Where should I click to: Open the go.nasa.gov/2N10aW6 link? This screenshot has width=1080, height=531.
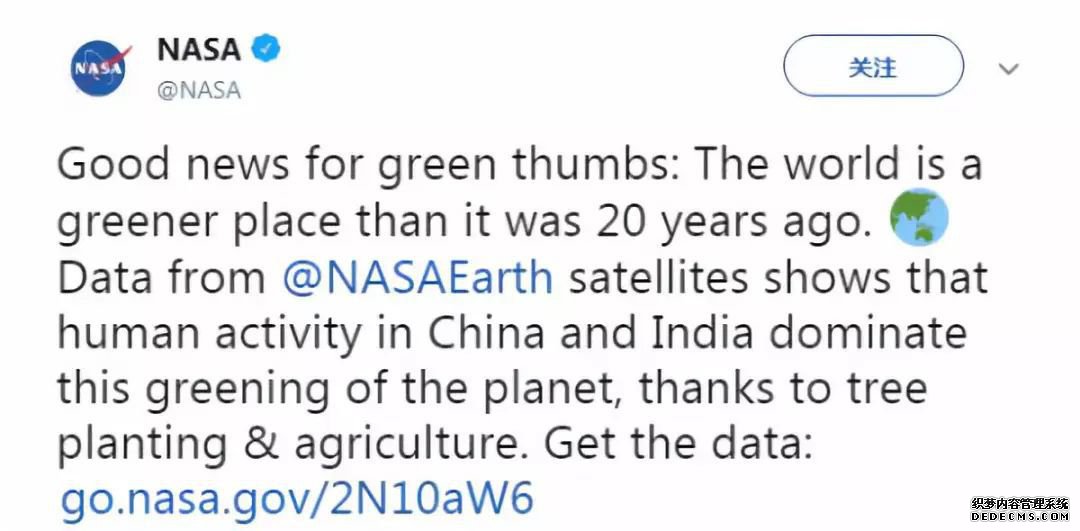coord(298,499)
